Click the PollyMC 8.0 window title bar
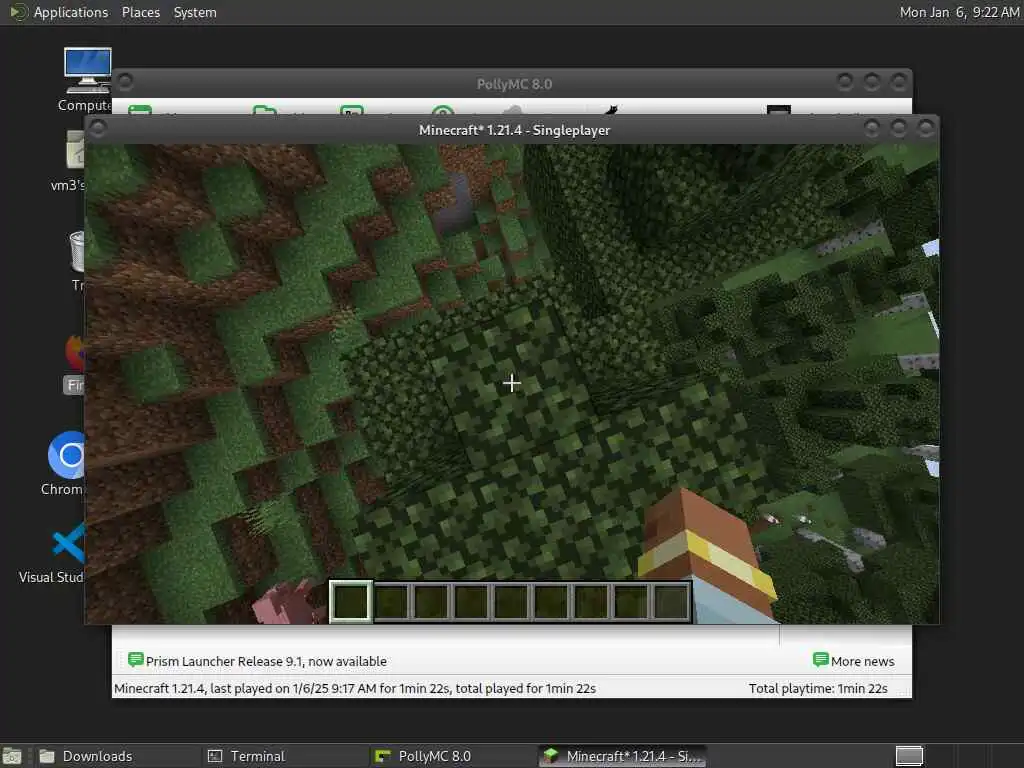1024x768 pixels. click(514, 84)
